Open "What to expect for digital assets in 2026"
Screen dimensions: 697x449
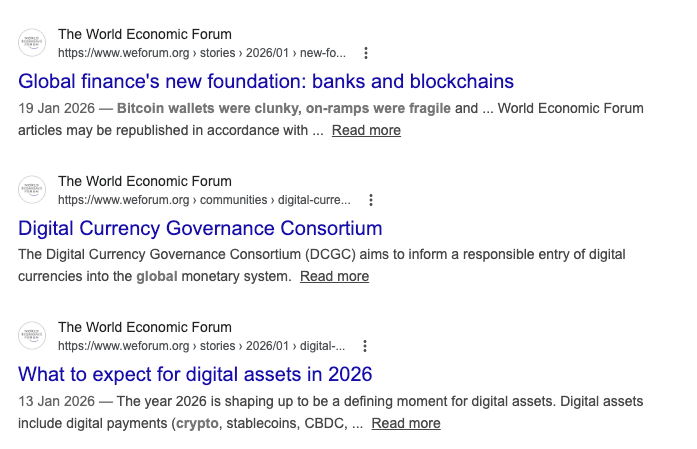195,375
